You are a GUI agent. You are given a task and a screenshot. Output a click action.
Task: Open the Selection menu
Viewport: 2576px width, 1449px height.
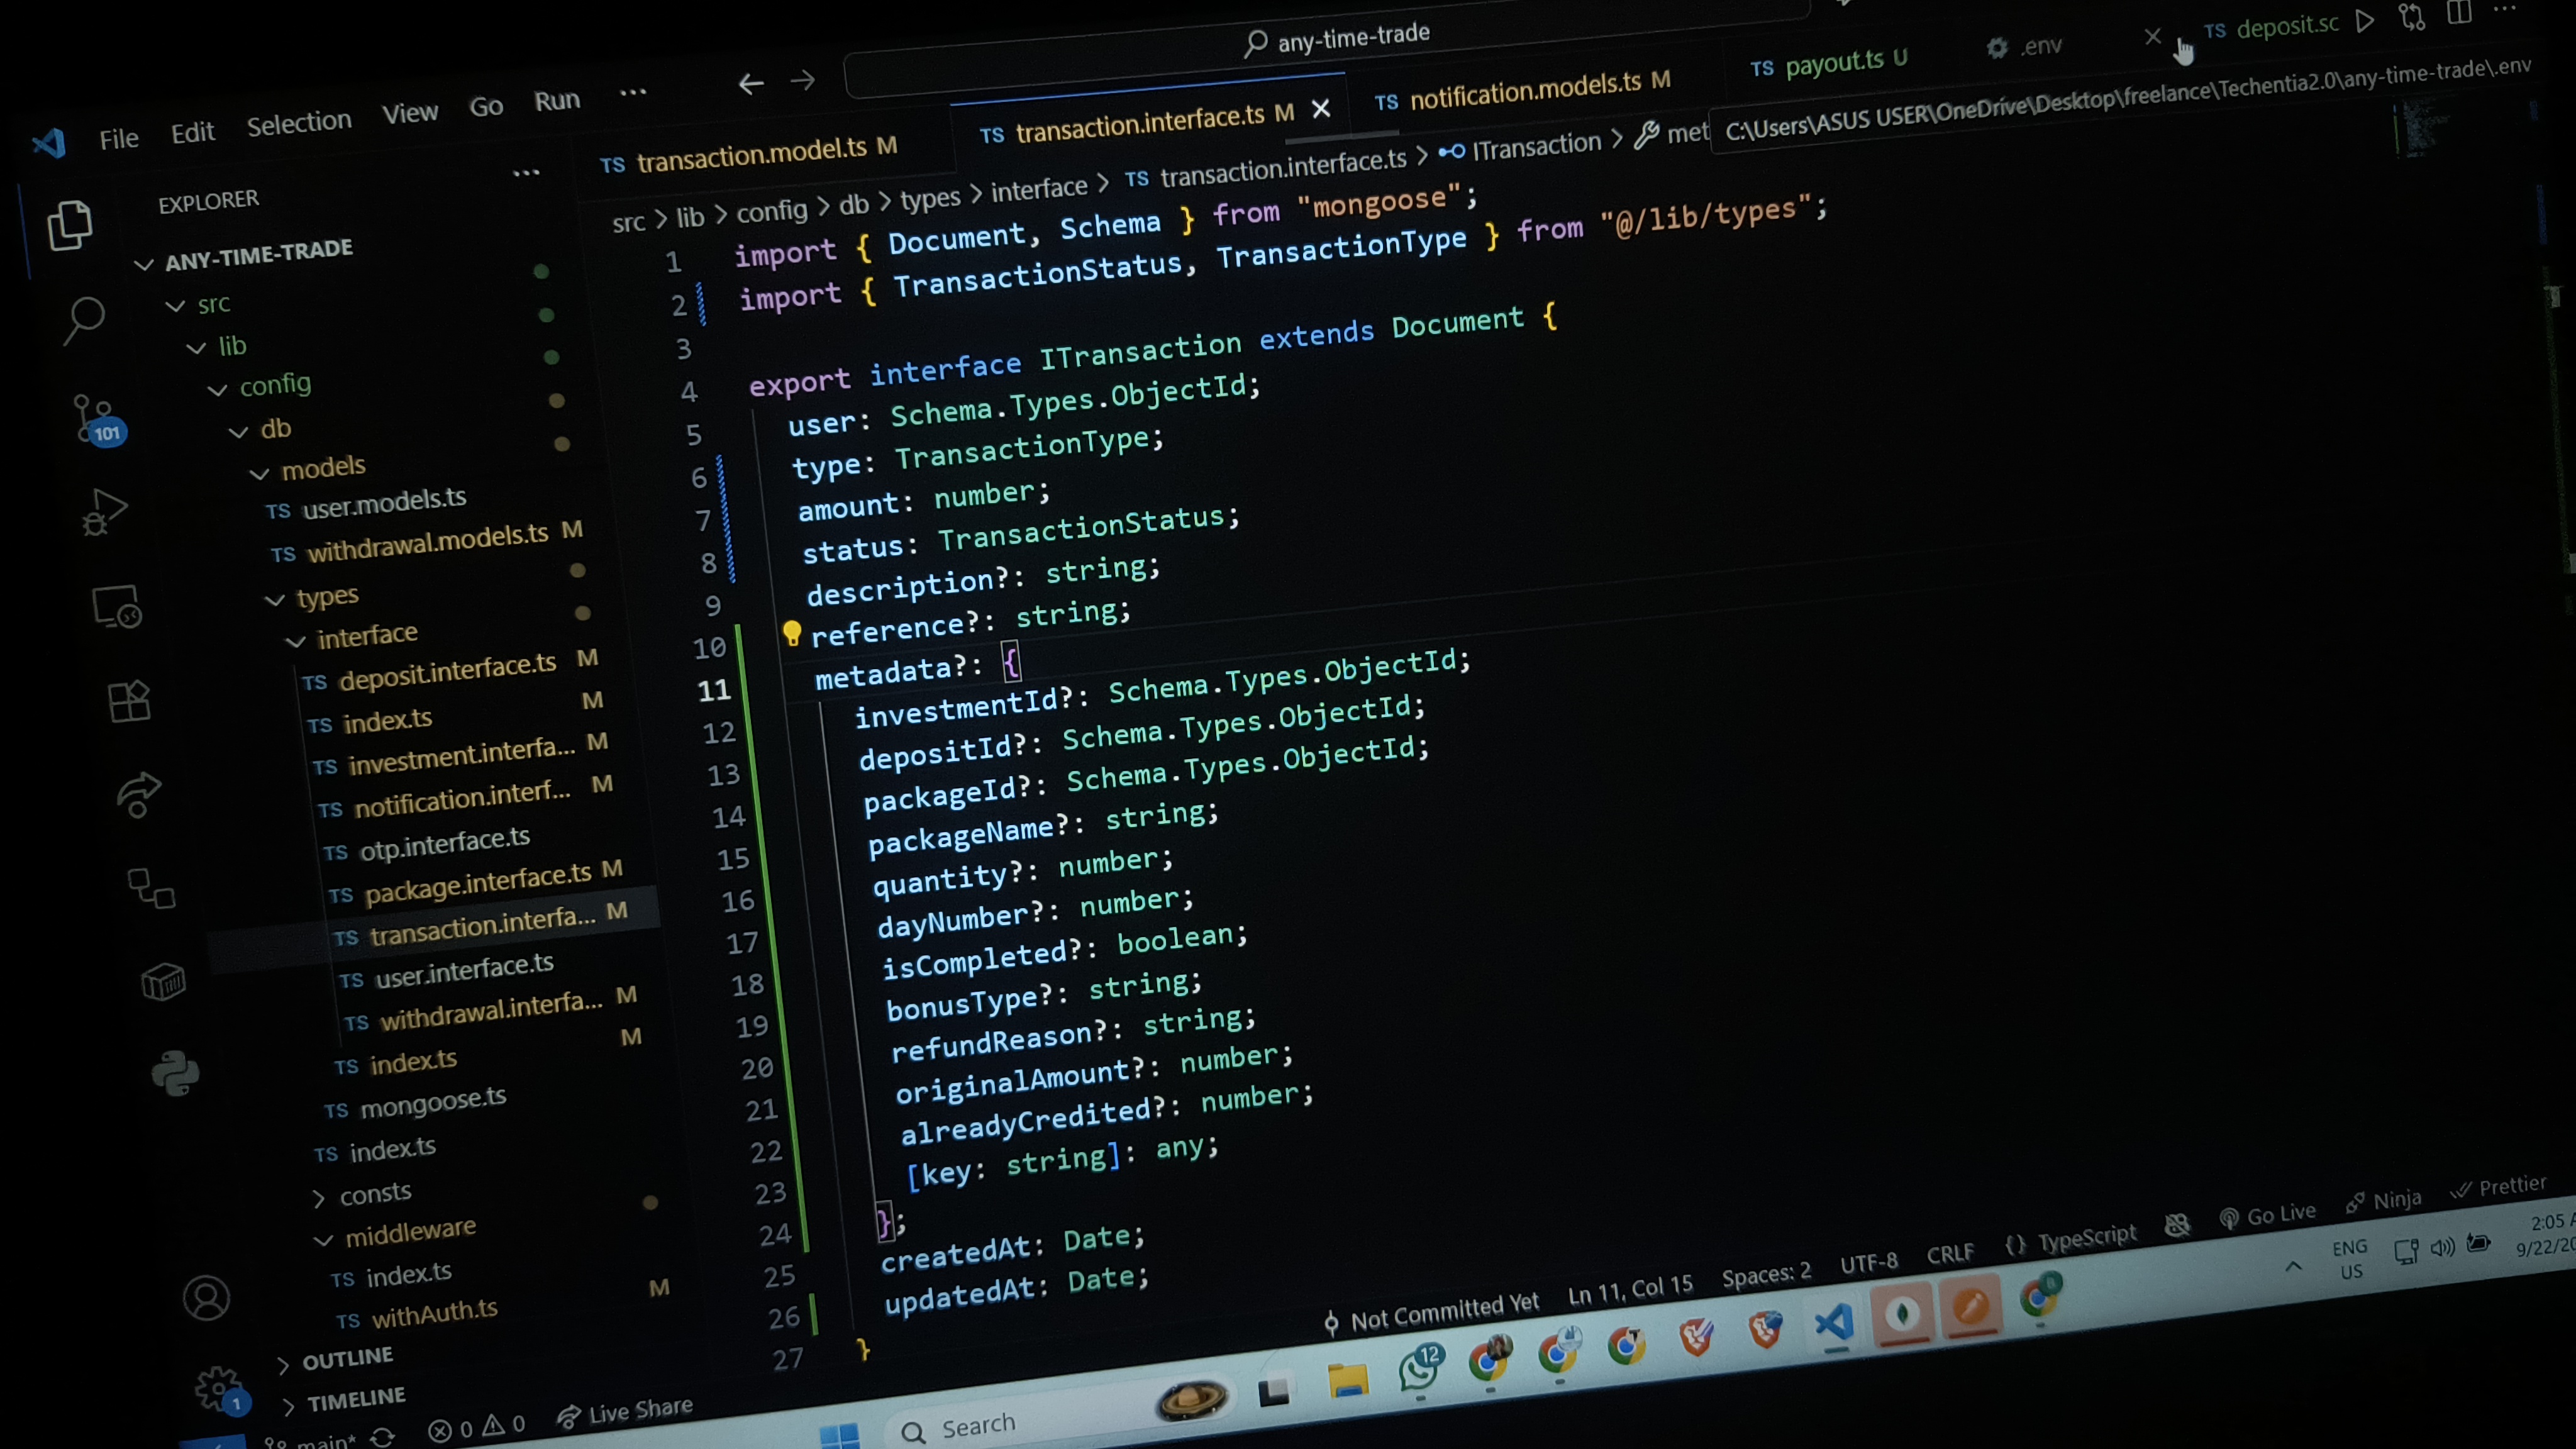tap(299, 123)
